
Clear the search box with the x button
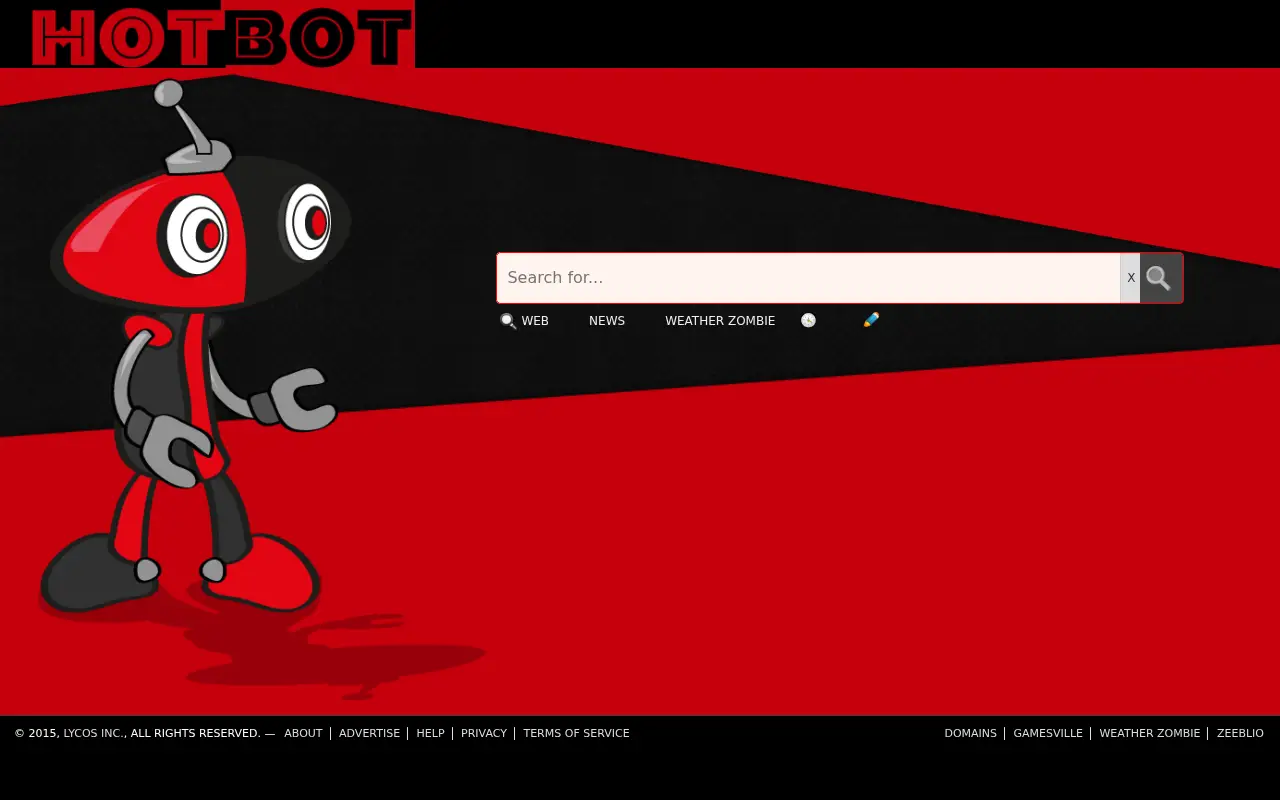[x=1130, y=278]
